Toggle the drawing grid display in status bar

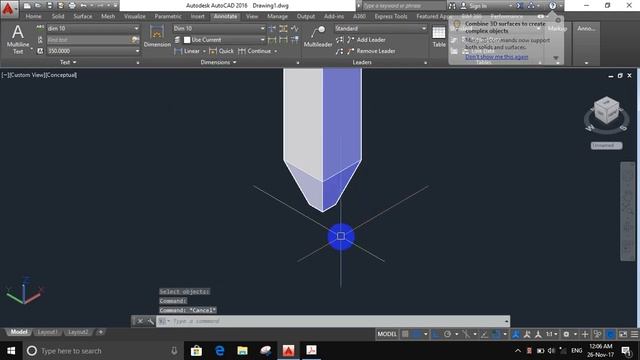pos(405,334)
